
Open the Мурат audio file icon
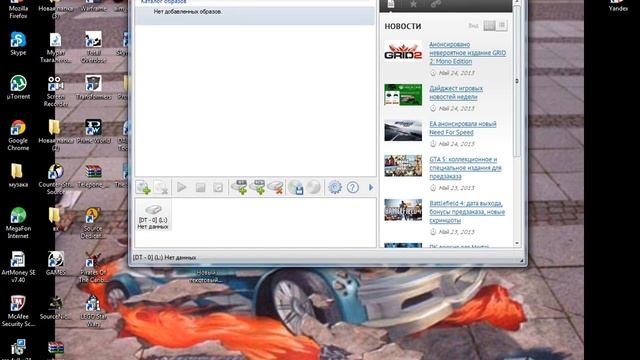(56, 47)
